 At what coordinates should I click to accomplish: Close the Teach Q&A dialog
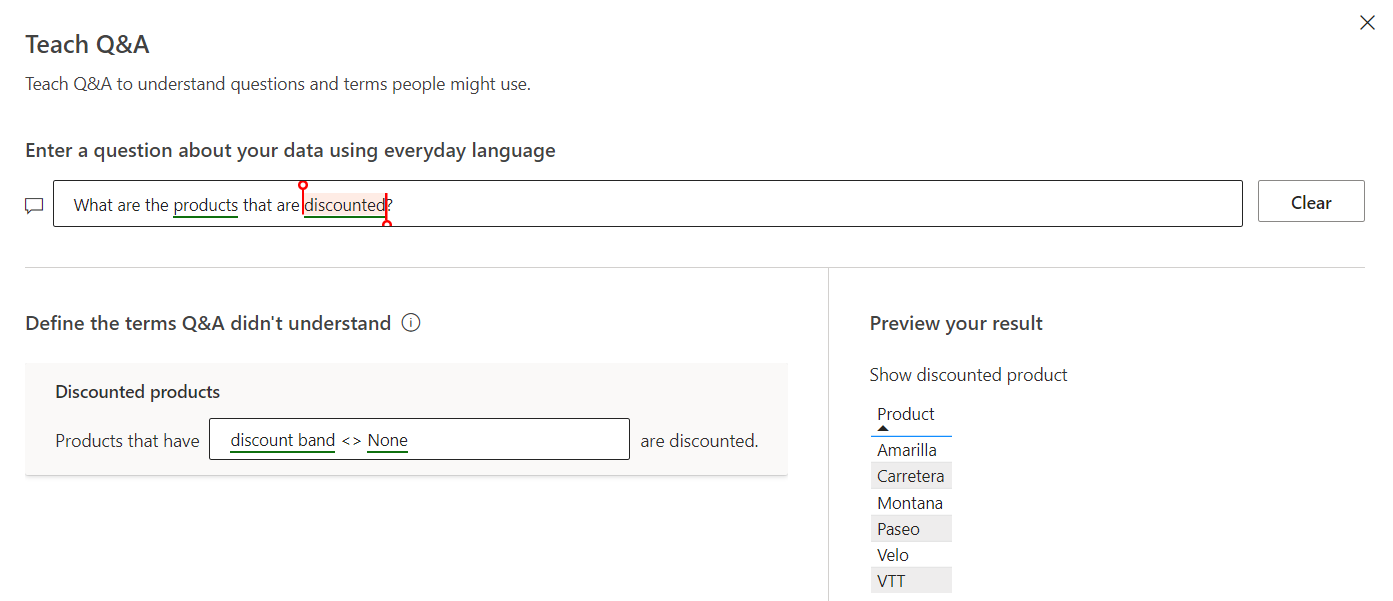coord(1367,23)
